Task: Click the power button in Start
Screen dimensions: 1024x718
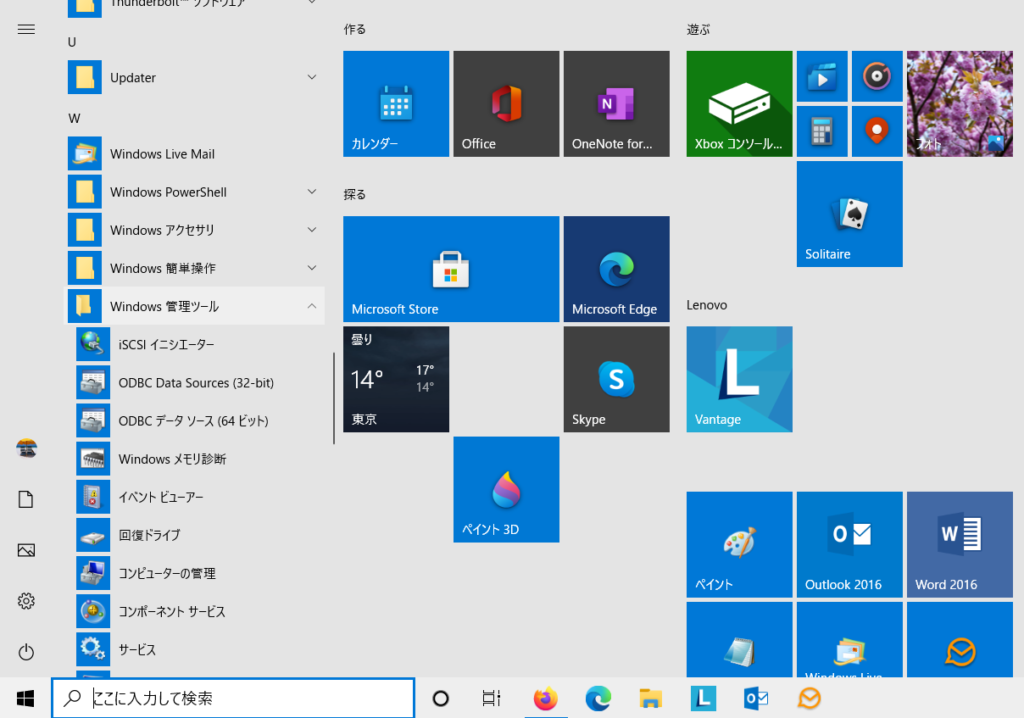Action: (26, 652)
